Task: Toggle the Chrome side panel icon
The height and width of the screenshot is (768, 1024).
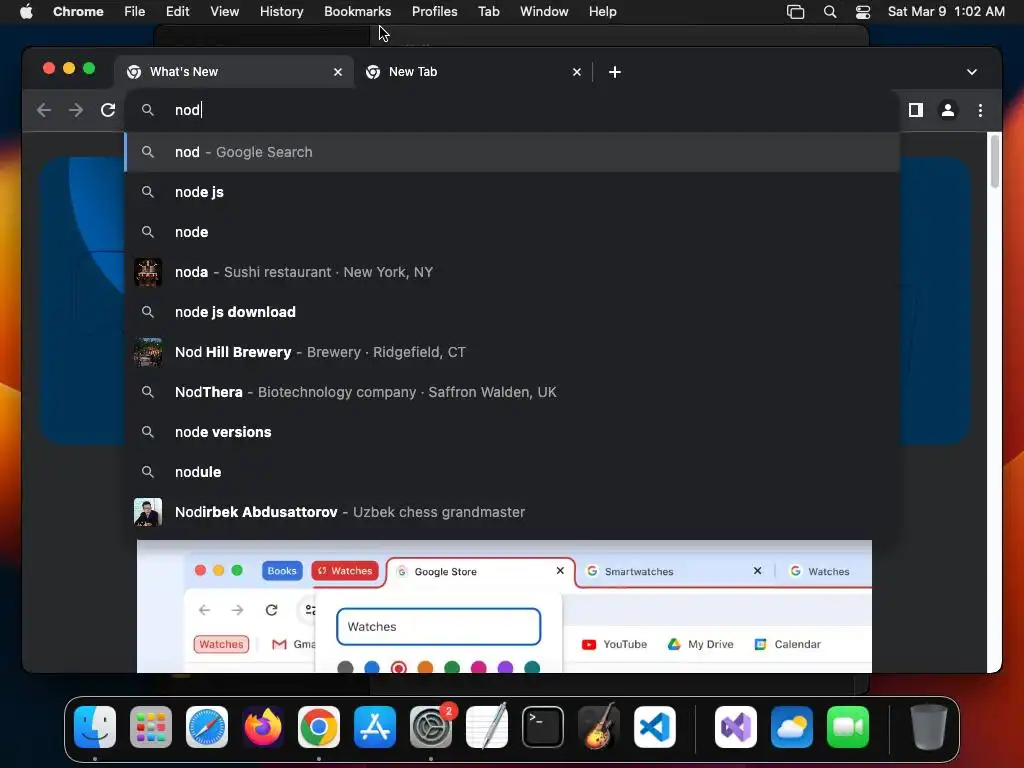Action: pos(916,110)
